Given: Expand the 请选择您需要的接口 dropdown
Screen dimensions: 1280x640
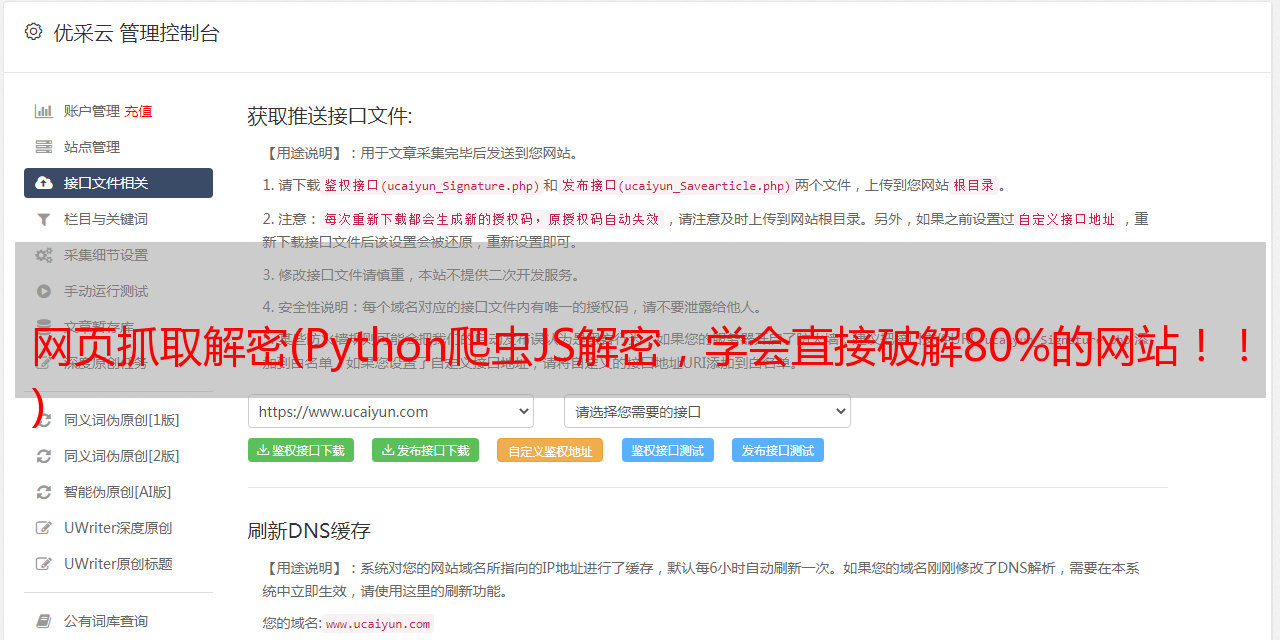Looking at the screenshot, I should click(707, 411).
